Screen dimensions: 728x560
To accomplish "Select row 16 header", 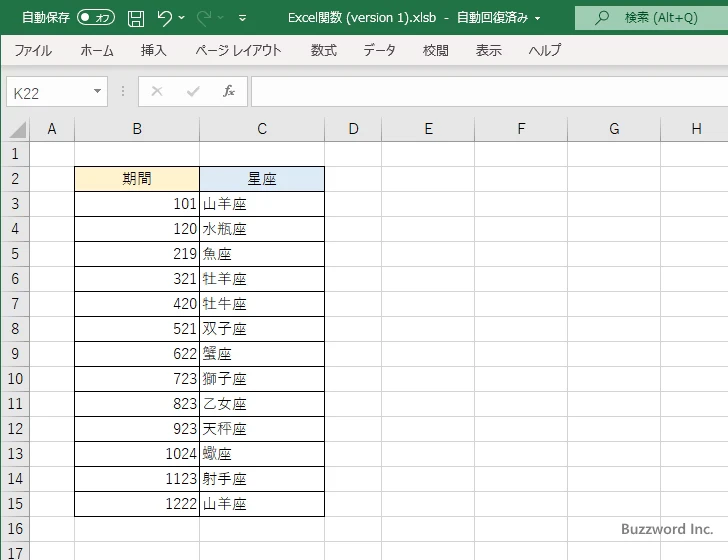I will (15, 528).
